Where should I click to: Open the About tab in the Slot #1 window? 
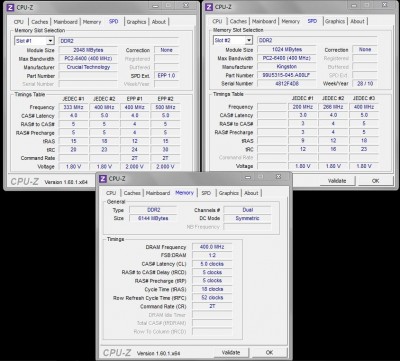tap(159, 22)
